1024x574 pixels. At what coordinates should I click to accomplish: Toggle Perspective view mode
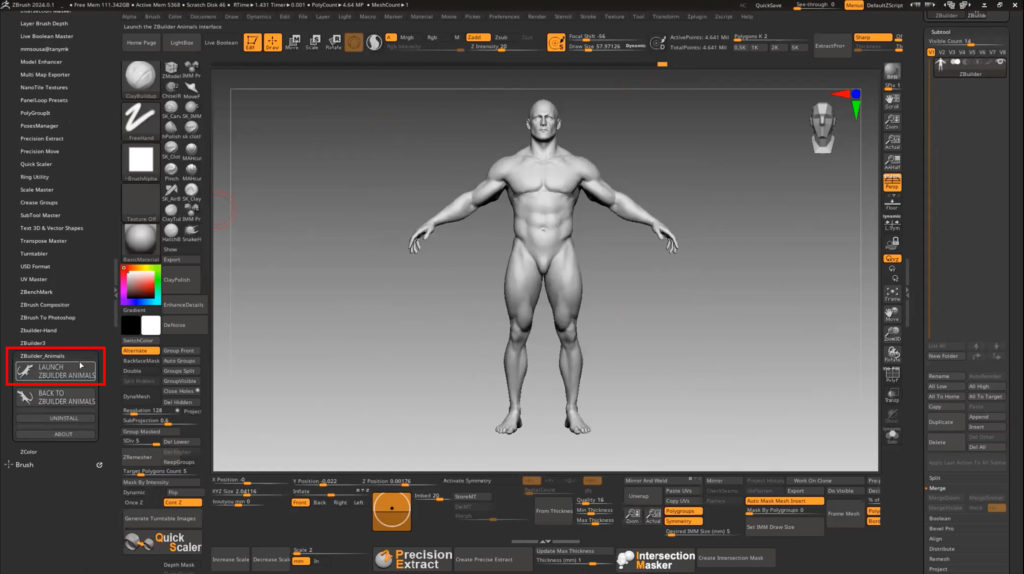(891, 183)
